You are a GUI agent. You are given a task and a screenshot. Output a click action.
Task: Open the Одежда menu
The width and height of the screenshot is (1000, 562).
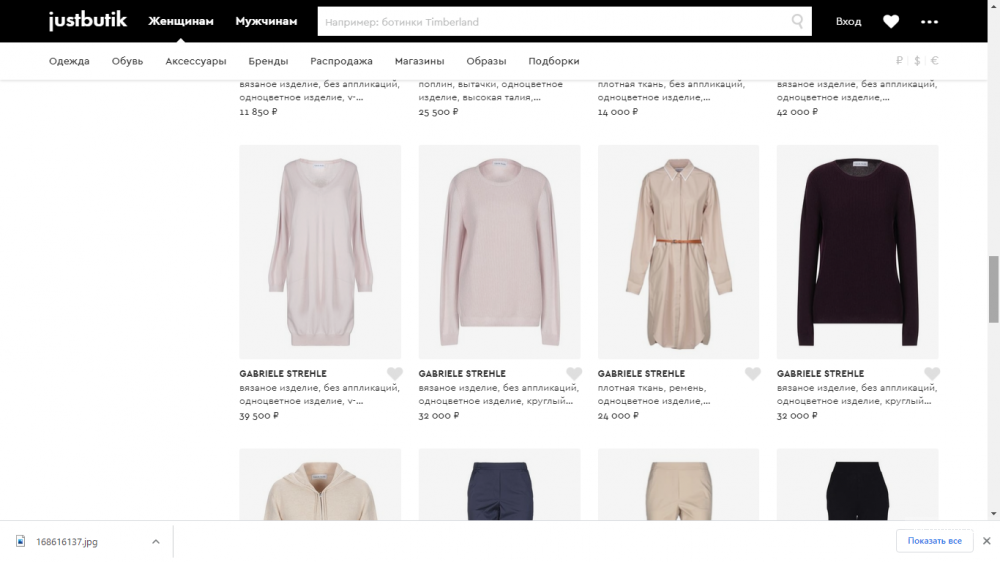pos(70,61)
